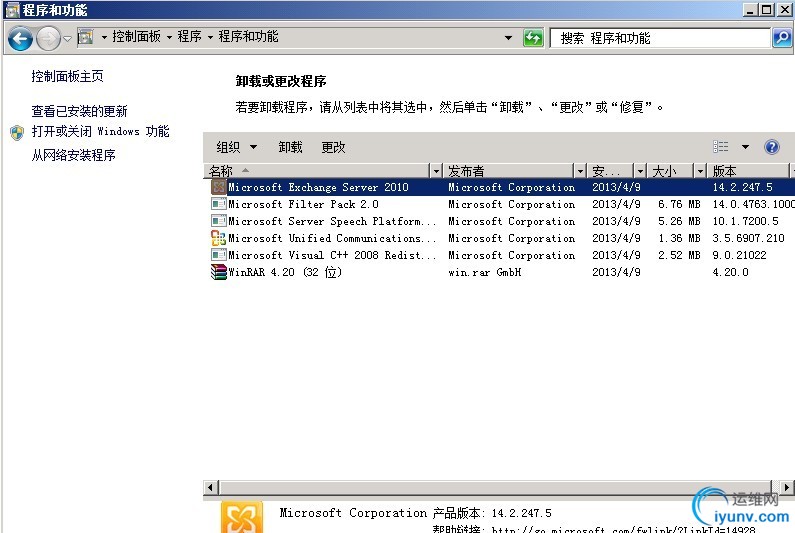Image resolution: width=795 pixels, height=533 pixels.
Task: Click the blue help question icon
Action: 771,147
